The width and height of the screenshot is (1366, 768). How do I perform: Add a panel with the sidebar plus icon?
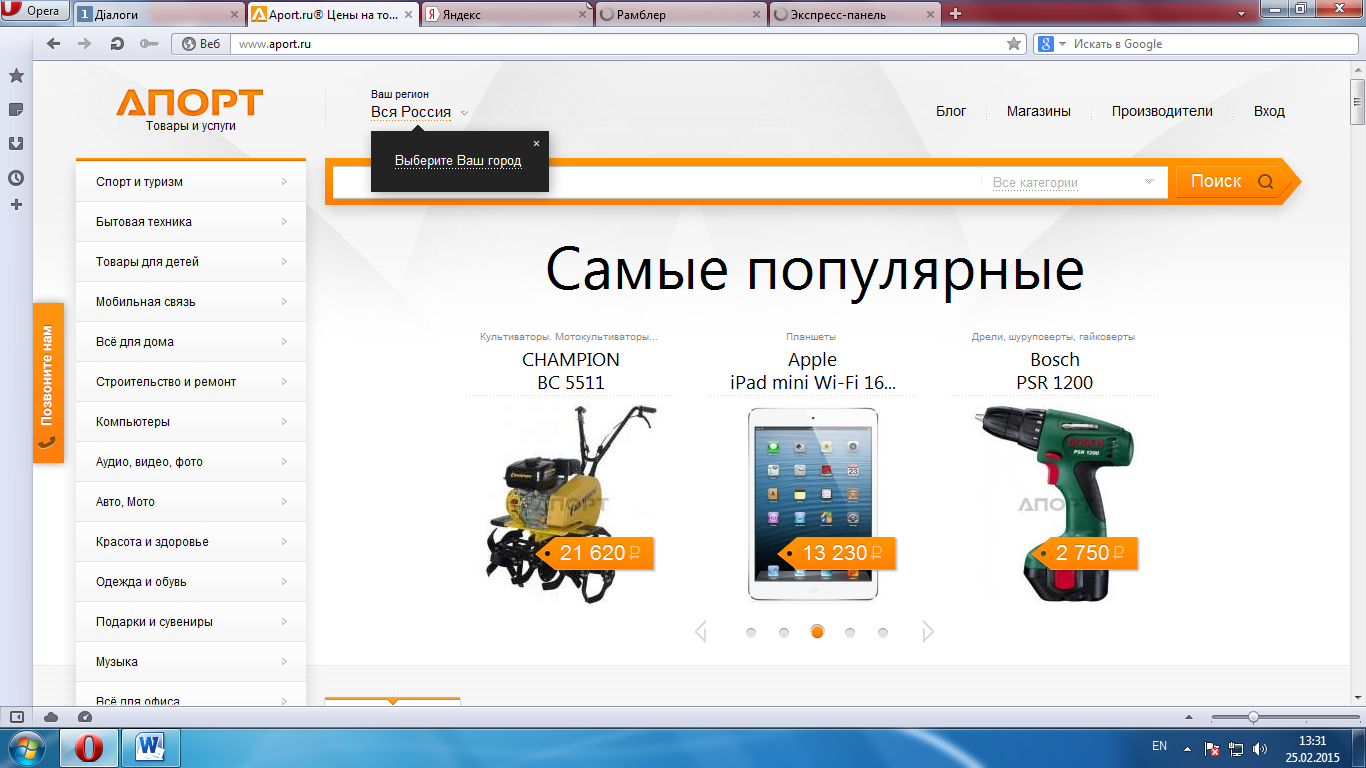(16, 204)
